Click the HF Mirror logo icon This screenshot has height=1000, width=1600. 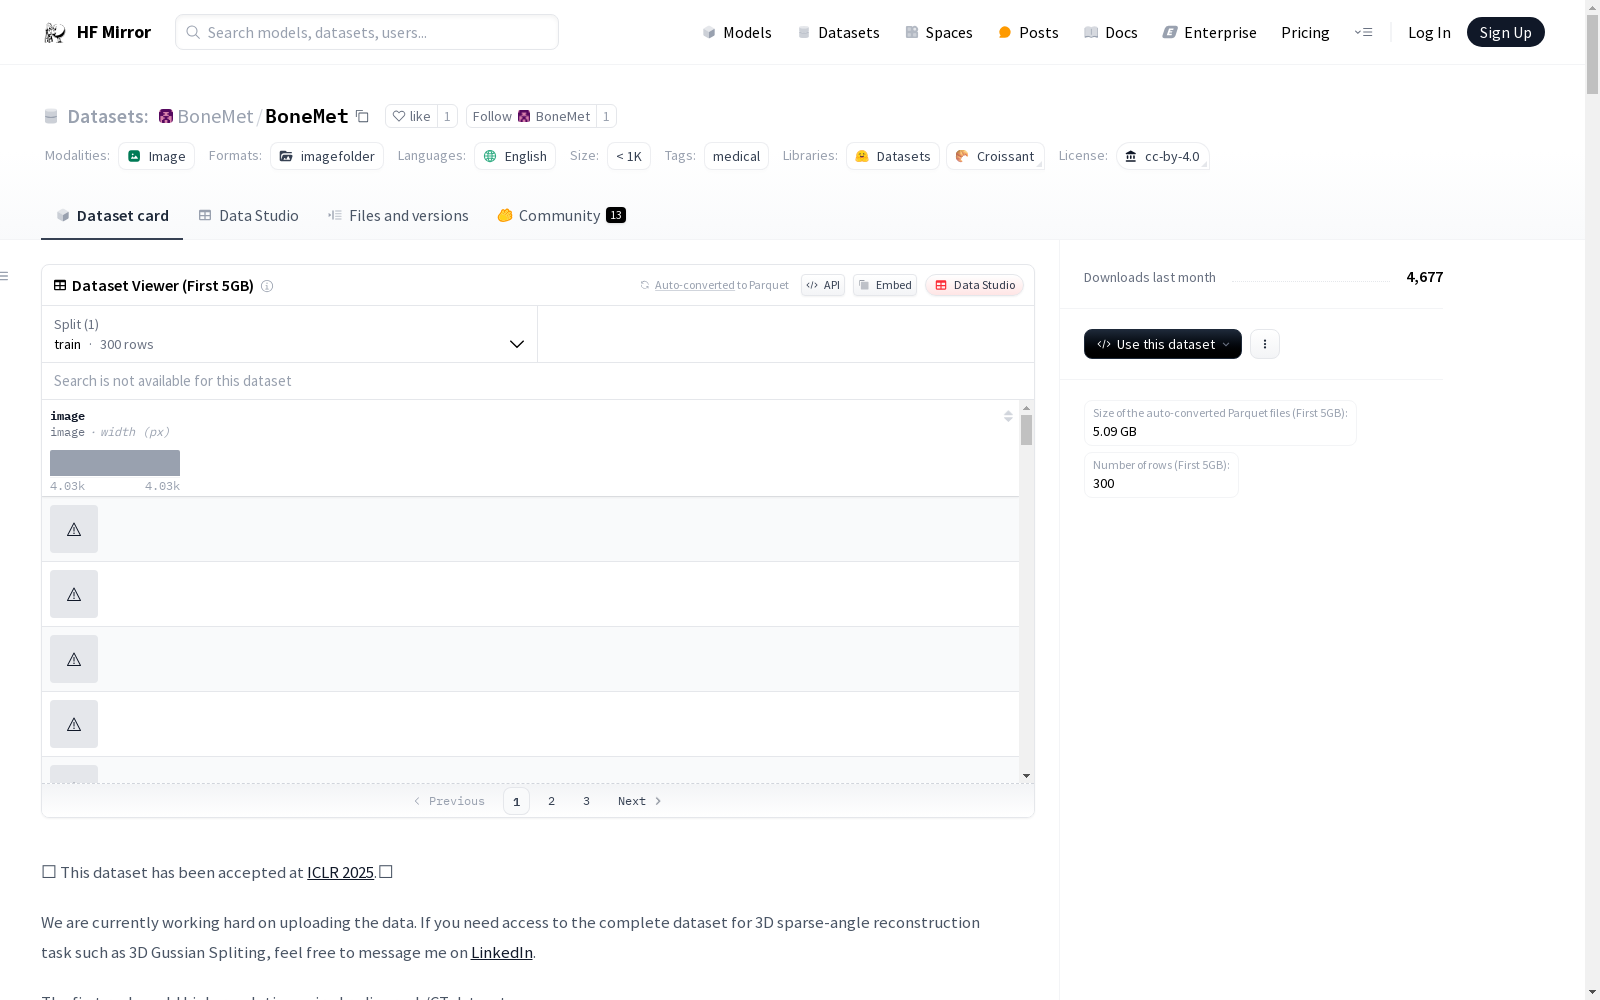point(55,33)
